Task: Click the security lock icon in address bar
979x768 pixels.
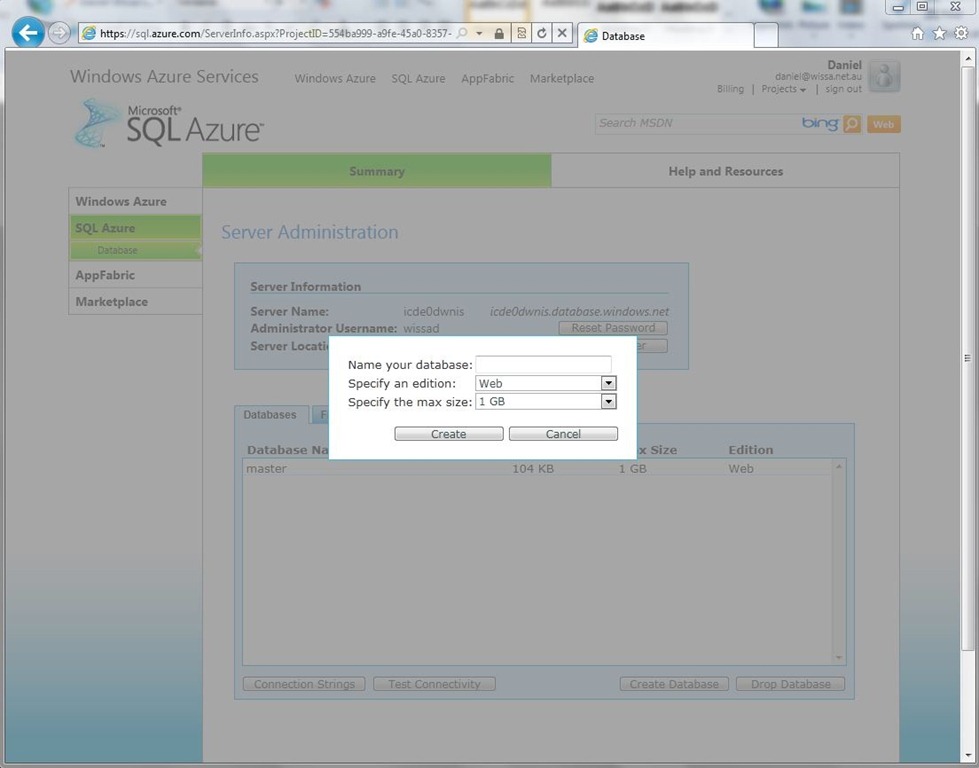Action: (x=499, y=34)
